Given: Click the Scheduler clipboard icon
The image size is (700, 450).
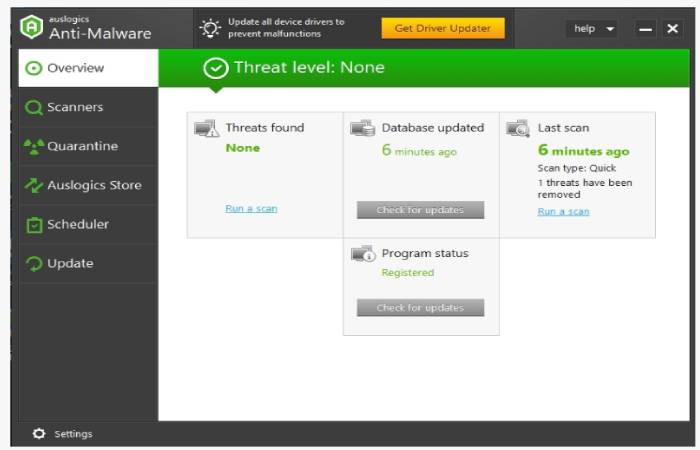Looking at the screenshot, I should coord(34,225).
